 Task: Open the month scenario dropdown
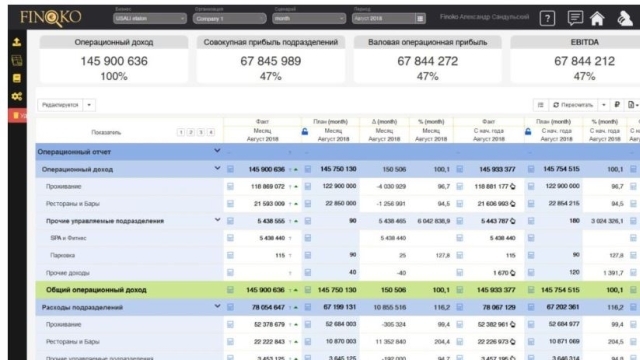309,18
